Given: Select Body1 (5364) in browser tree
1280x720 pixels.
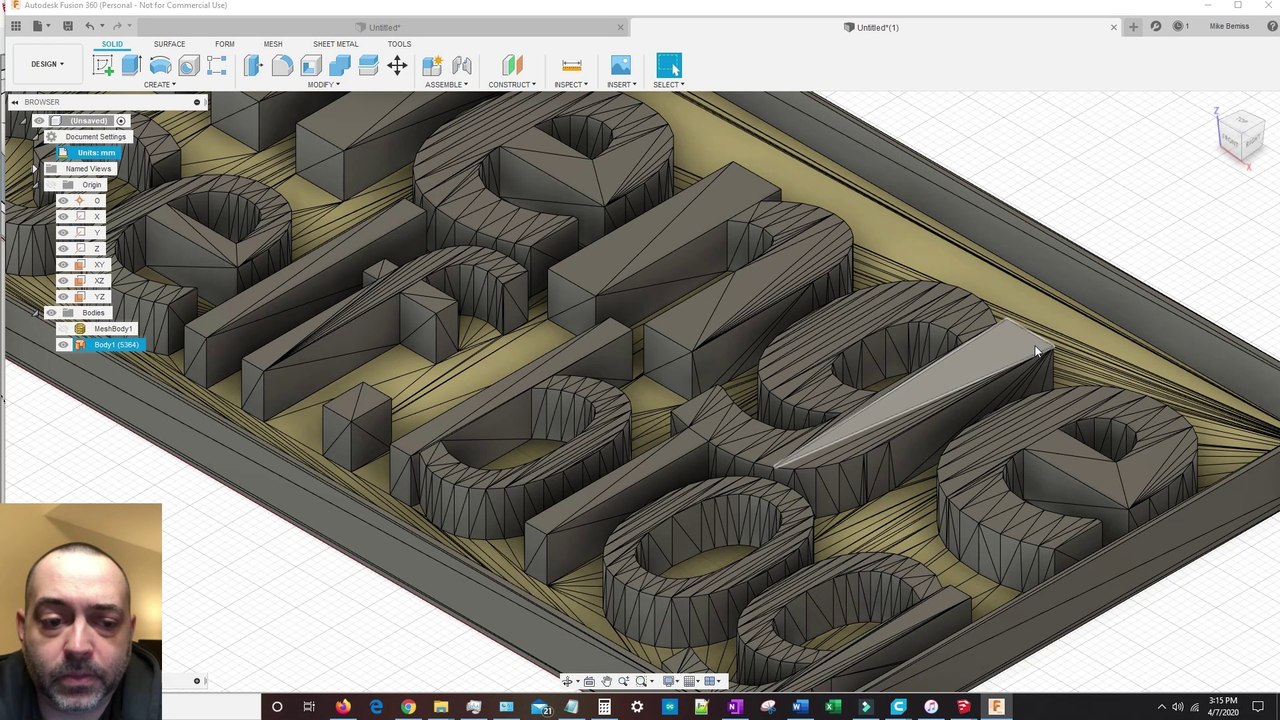Looking at the screenshot, I should [116, 345].
